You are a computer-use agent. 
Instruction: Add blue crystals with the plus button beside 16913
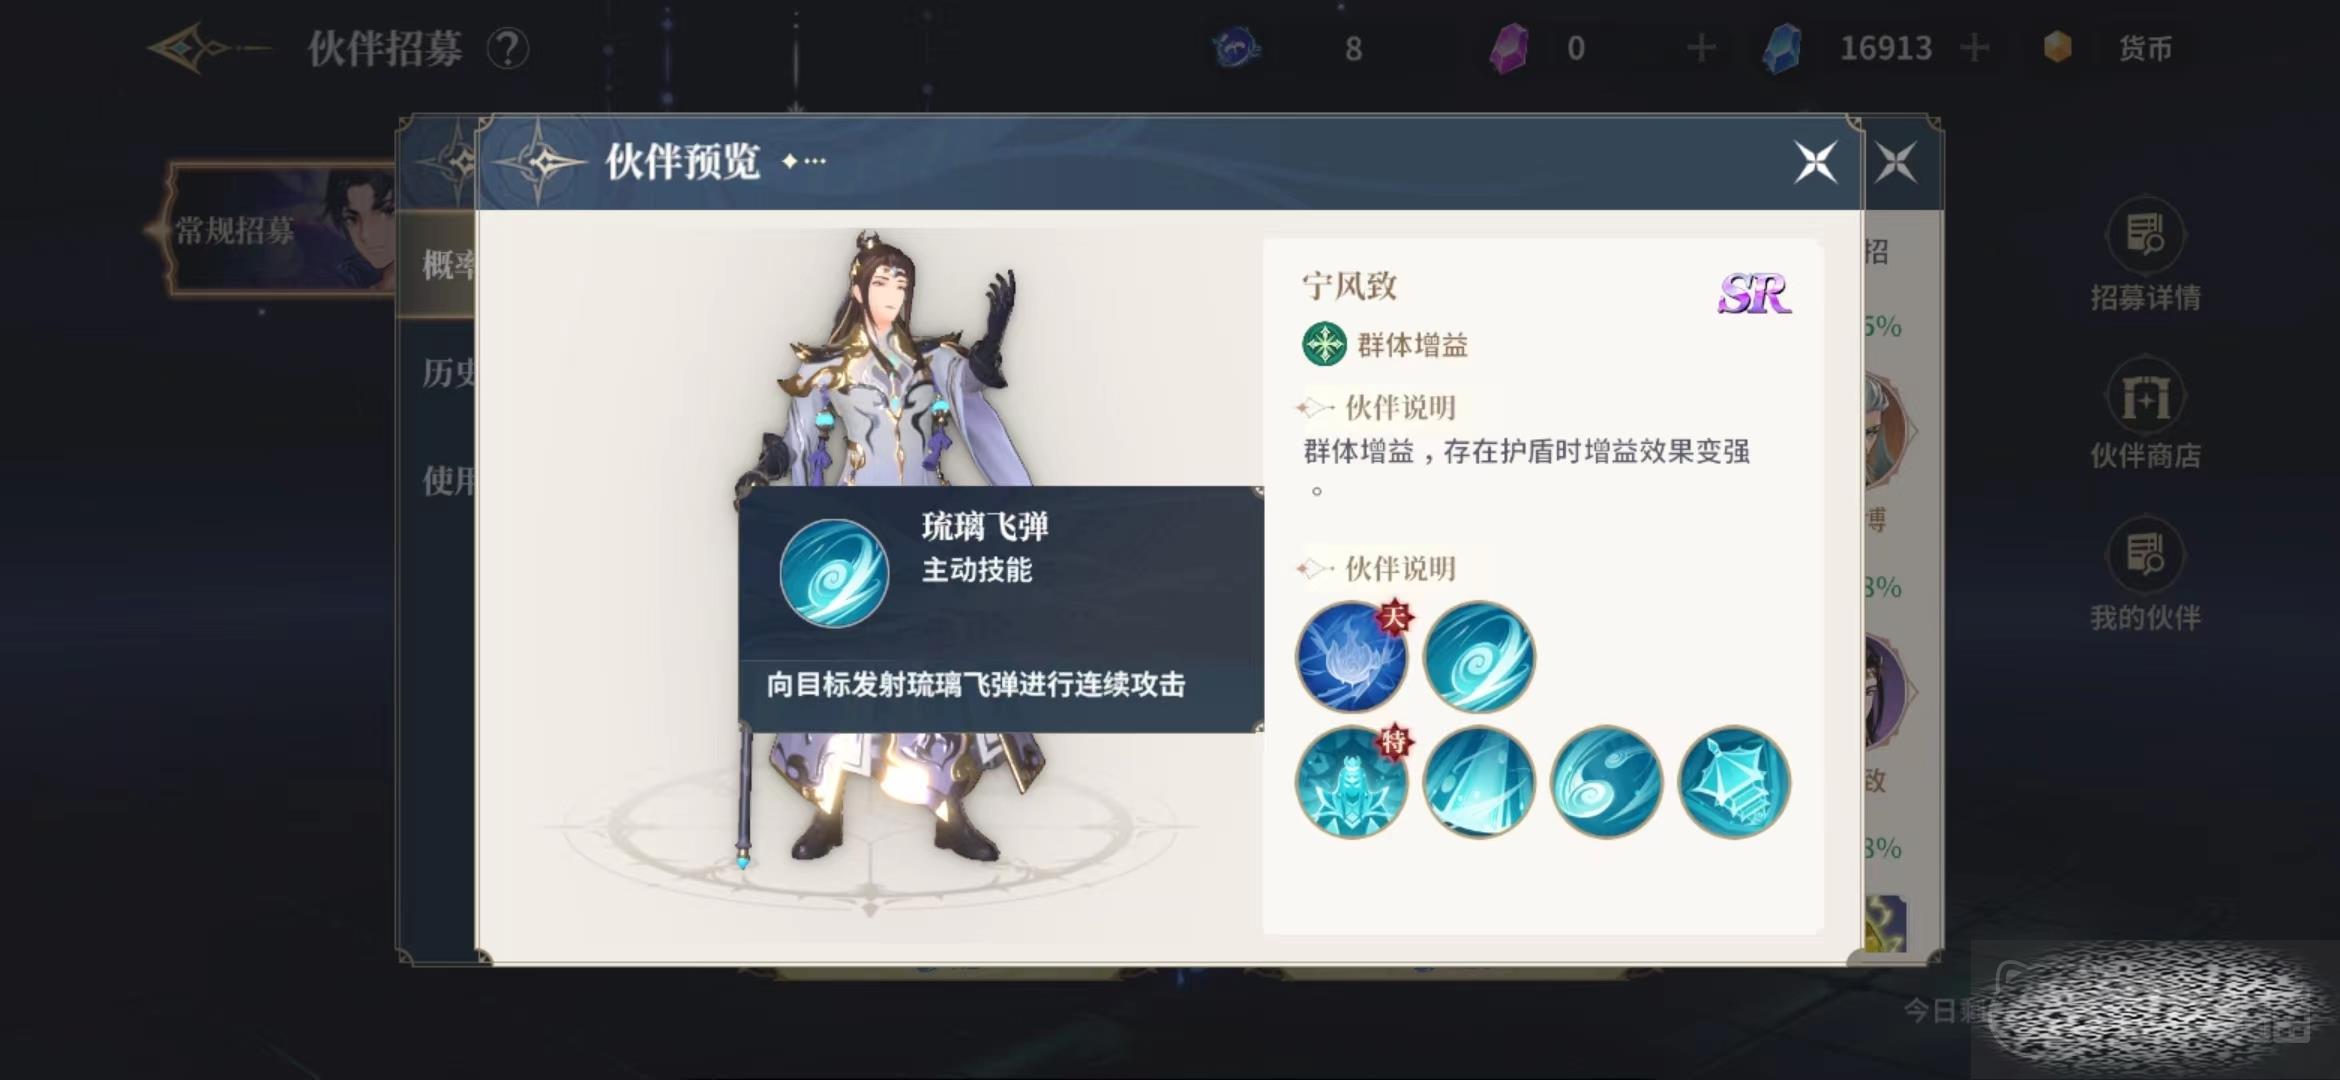click(1974, 47)
